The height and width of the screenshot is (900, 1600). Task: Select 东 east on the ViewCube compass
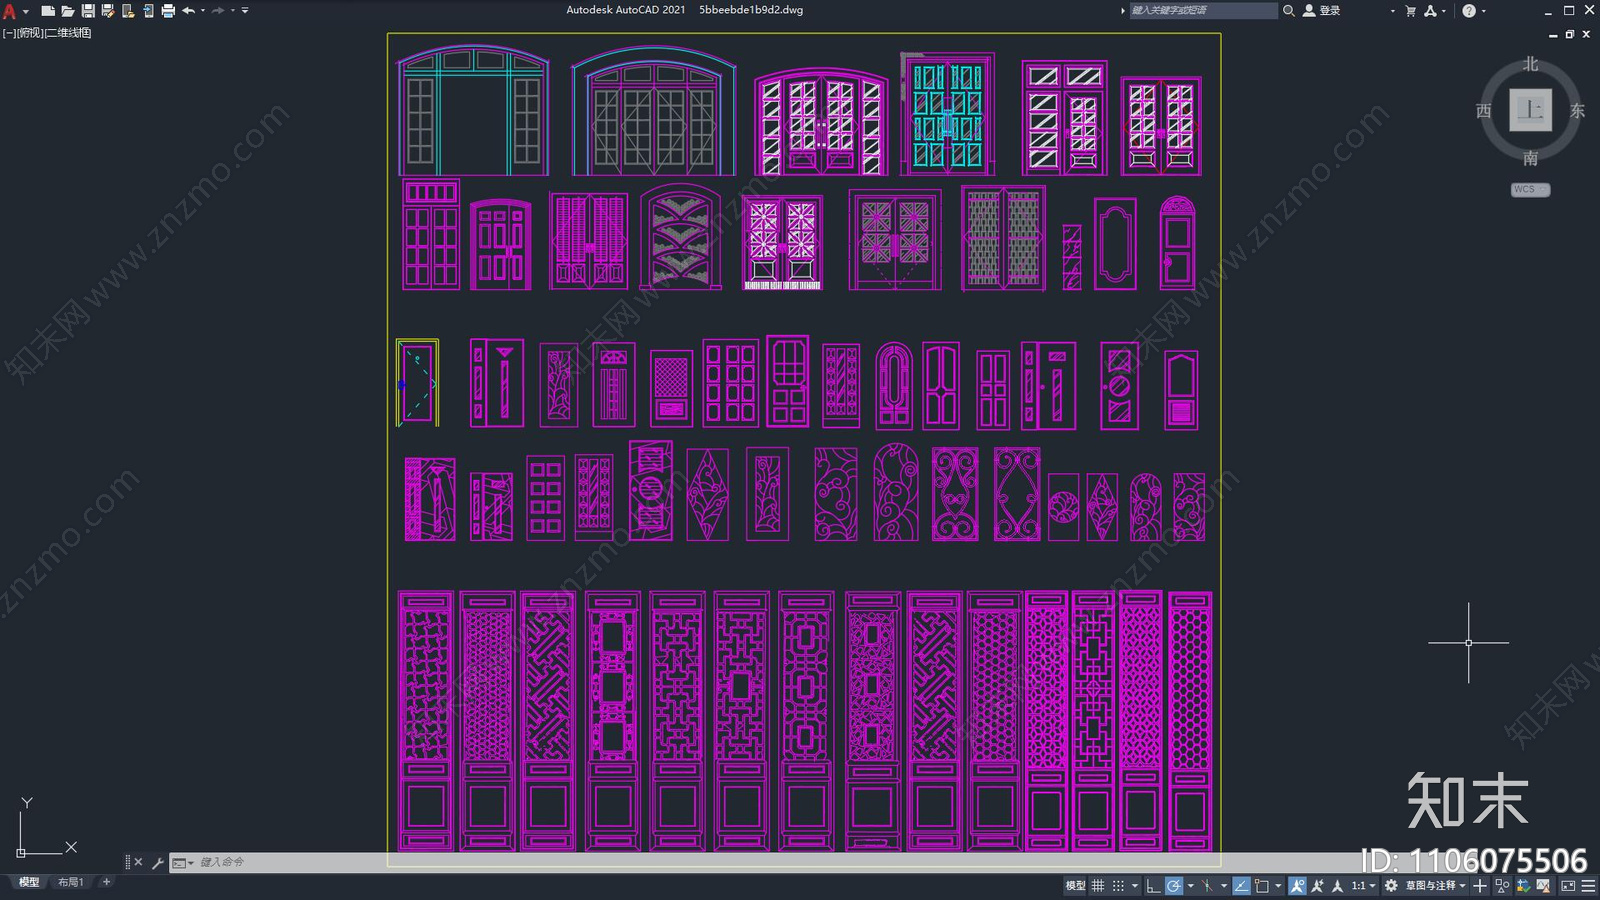[x=1577, y=111]
